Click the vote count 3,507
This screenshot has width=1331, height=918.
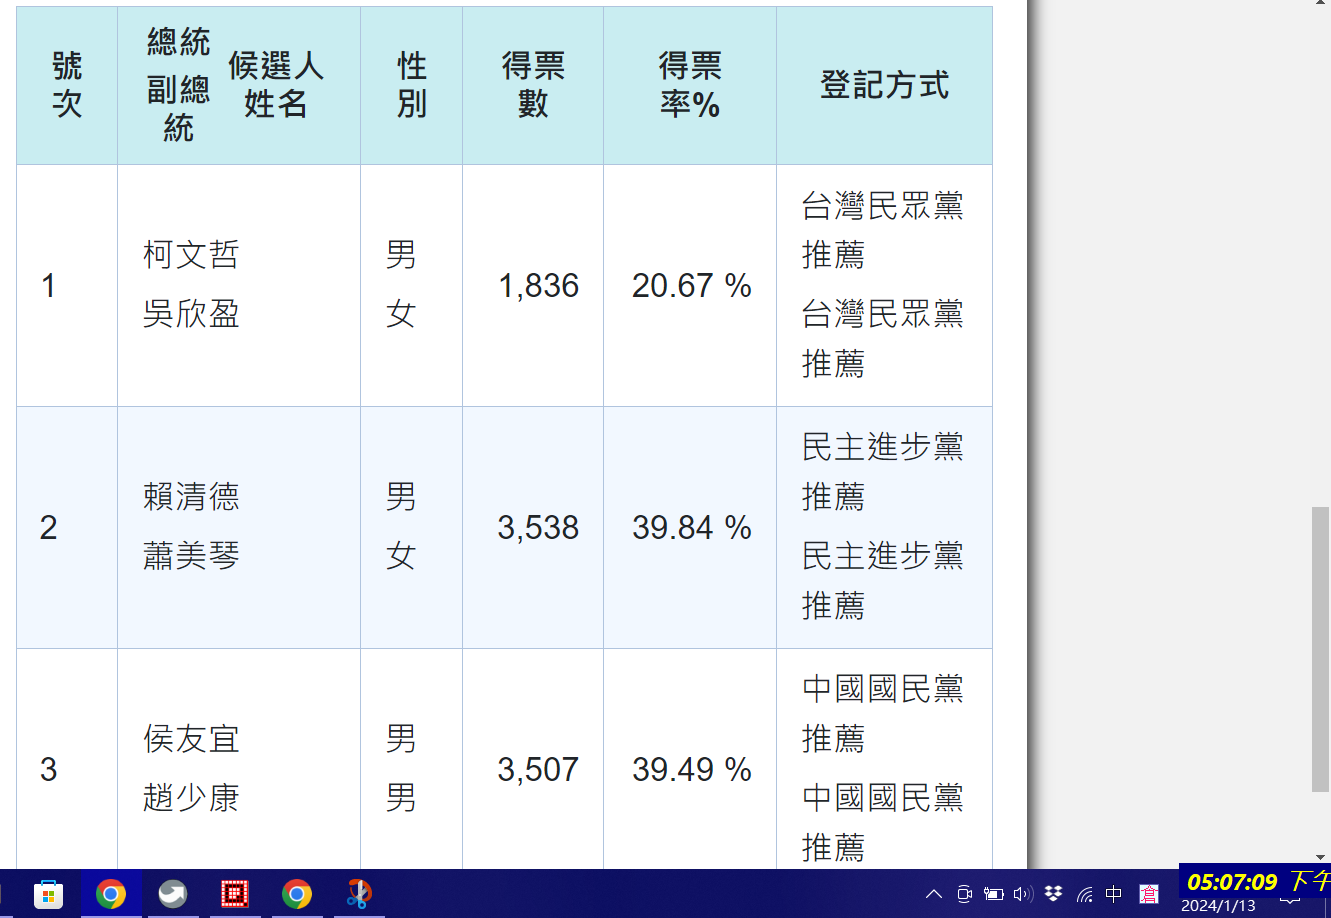coord(538,770)
